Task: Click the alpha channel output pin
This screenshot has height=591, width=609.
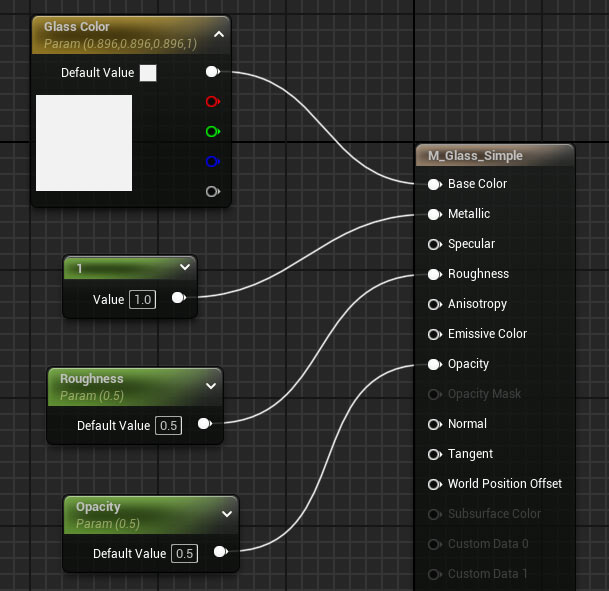Action: pyautogui.click(x=212, y=191)
